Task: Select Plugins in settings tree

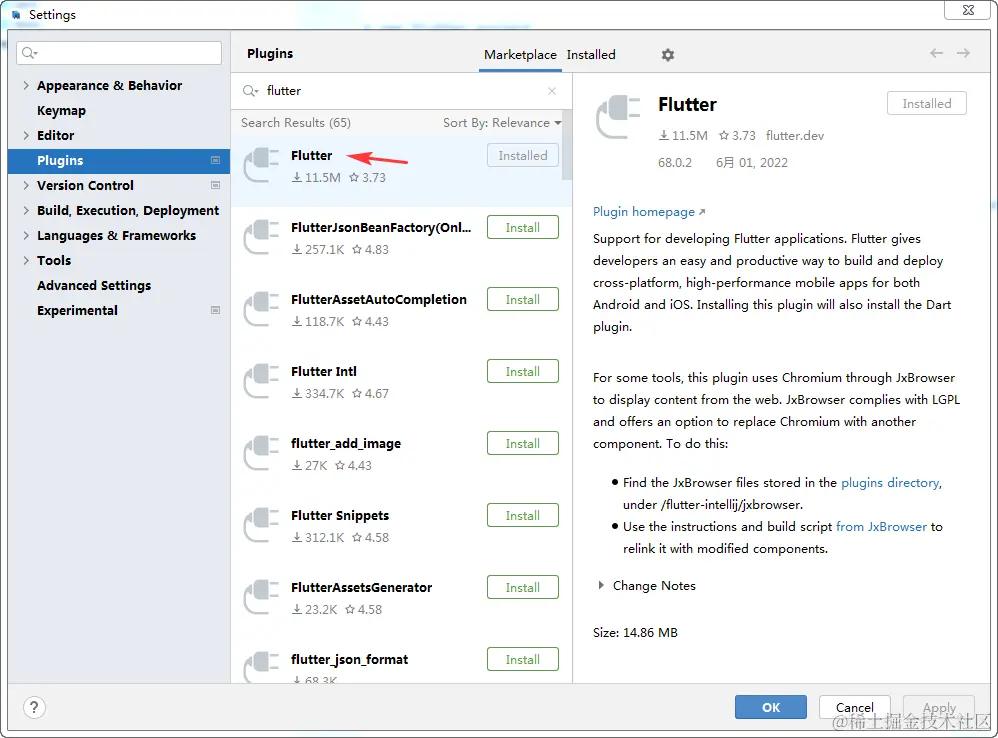Action: tap(119, 161)
